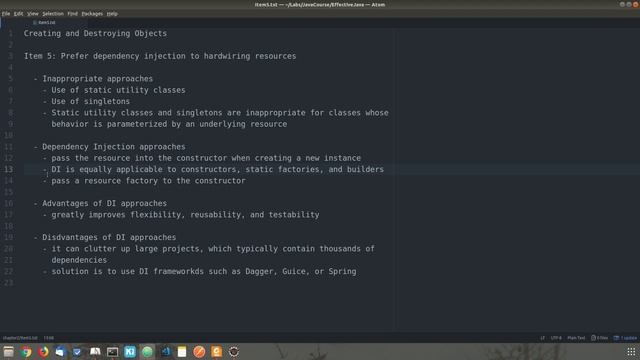Click 'pass a resource factory to the constructor'
Viewport: 640px width, 360px height.
coord(144,181)
